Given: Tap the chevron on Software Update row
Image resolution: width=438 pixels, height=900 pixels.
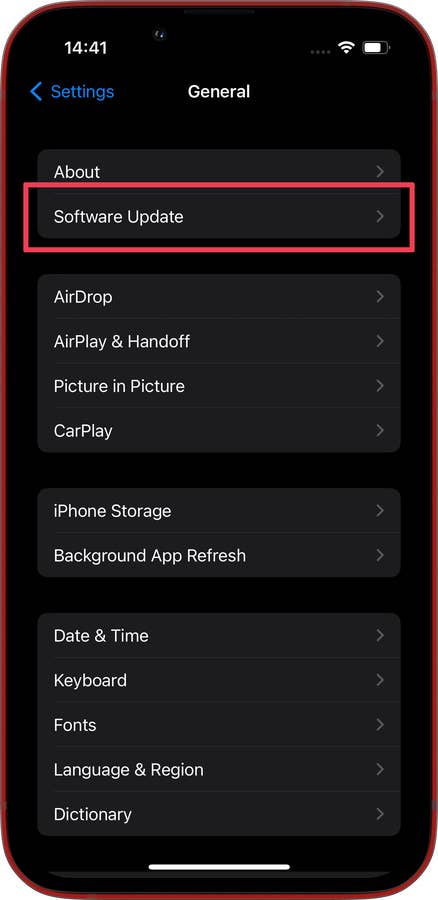Looking at the screenshot, I should [379, 216].
